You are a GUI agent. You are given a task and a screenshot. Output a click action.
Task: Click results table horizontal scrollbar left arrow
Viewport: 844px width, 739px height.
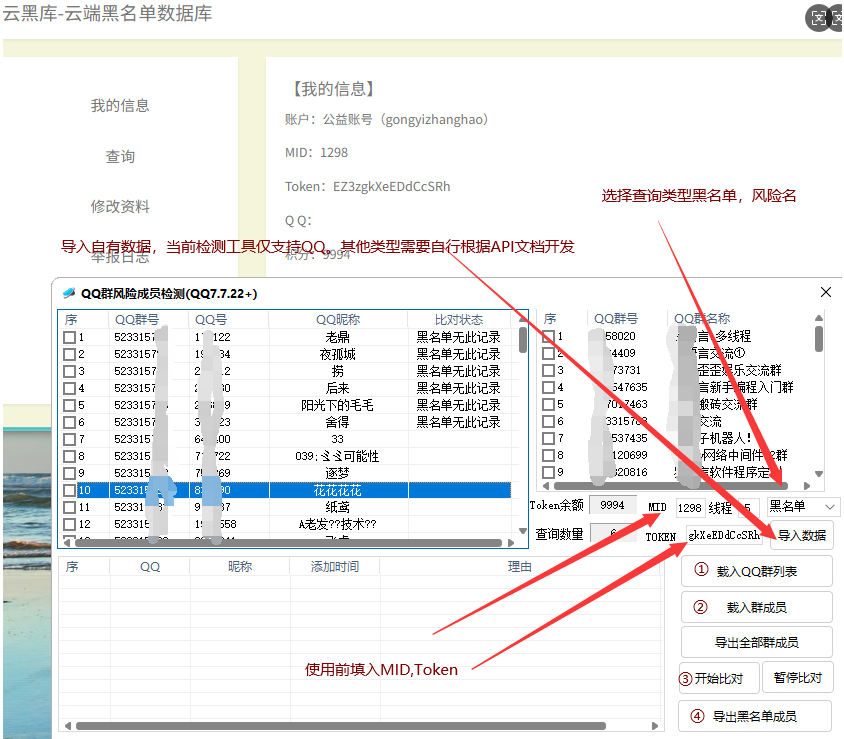click(68, 726)
